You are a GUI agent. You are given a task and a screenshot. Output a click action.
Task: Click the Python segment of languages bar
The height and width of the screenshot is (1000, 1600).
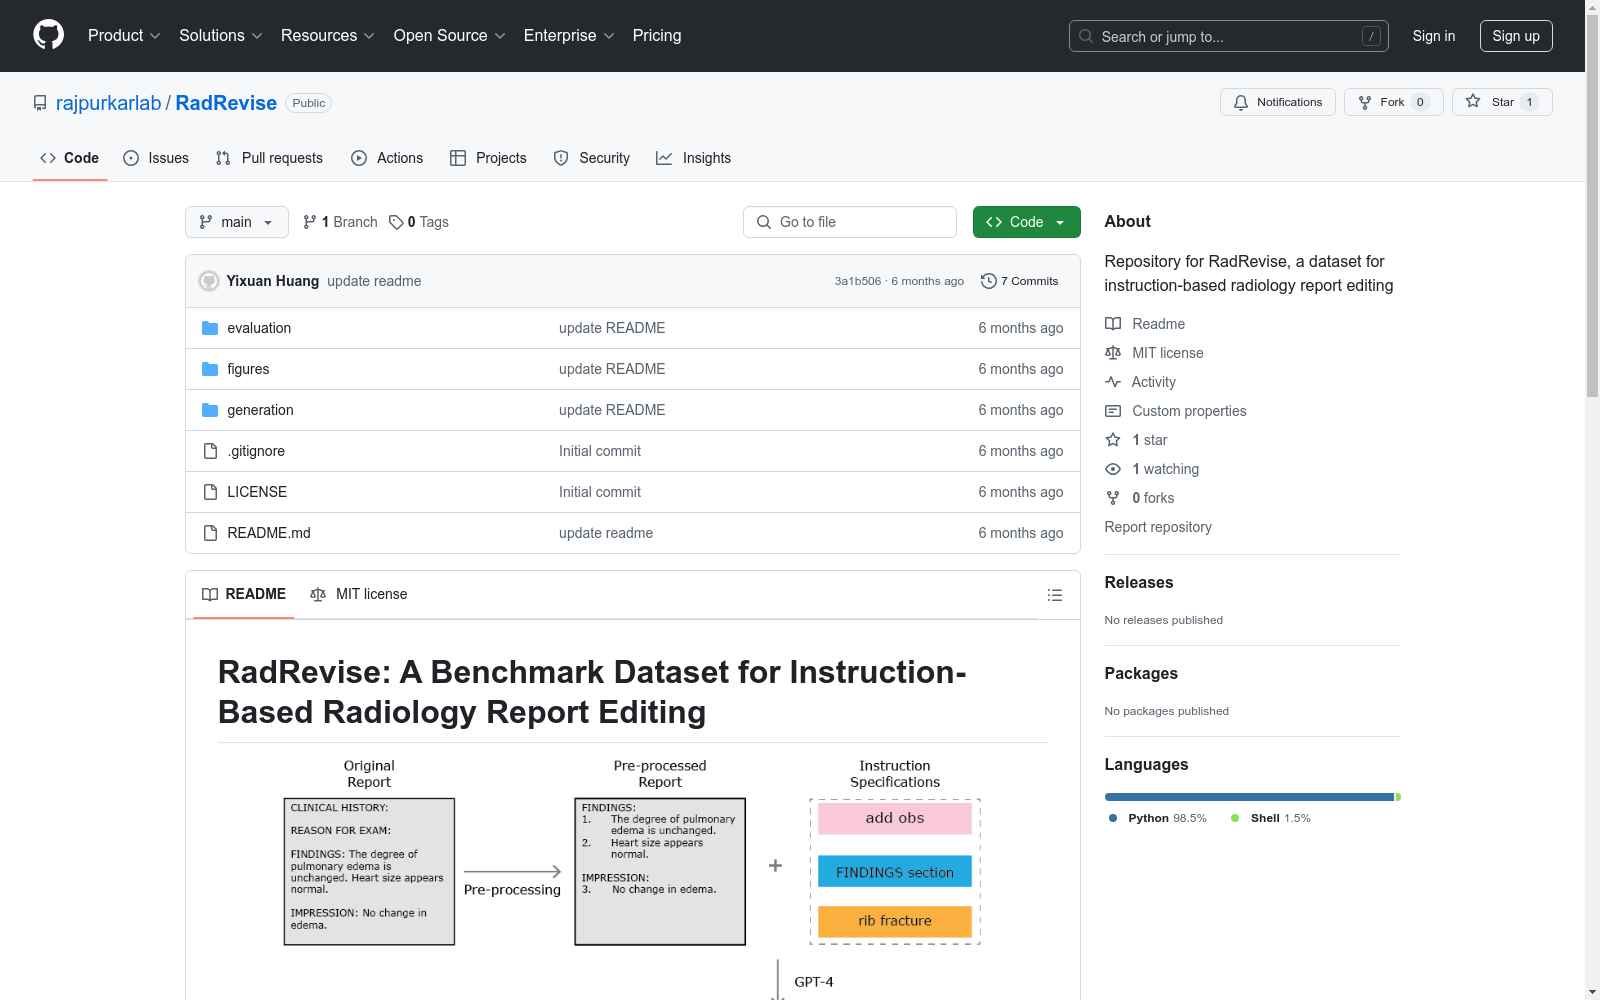(1249, 797)
